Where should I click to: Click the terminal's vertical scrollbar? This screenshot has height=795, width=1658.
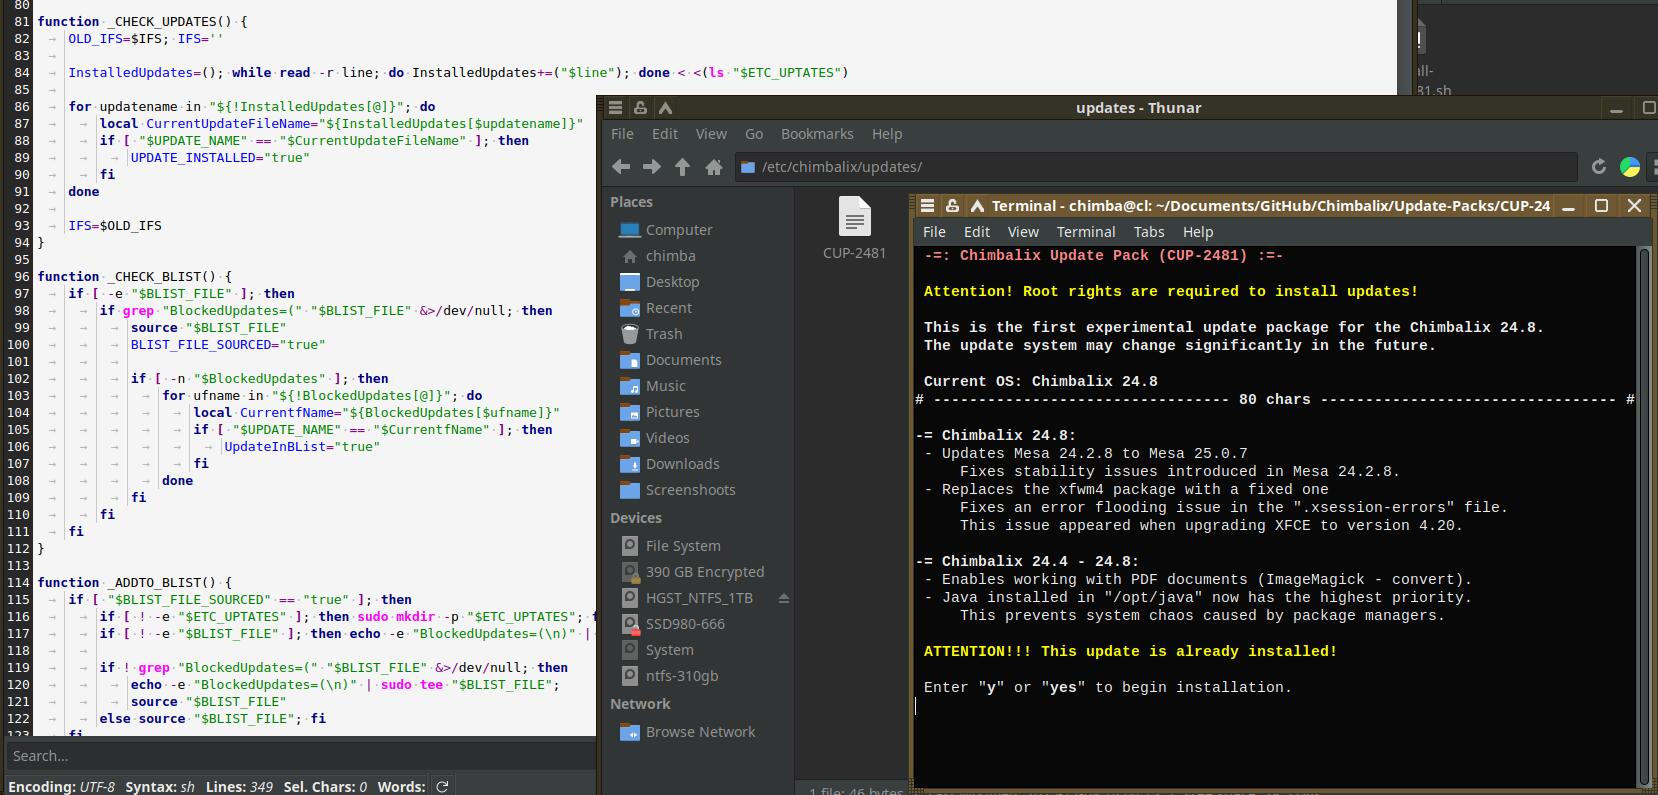(1643, 500)
